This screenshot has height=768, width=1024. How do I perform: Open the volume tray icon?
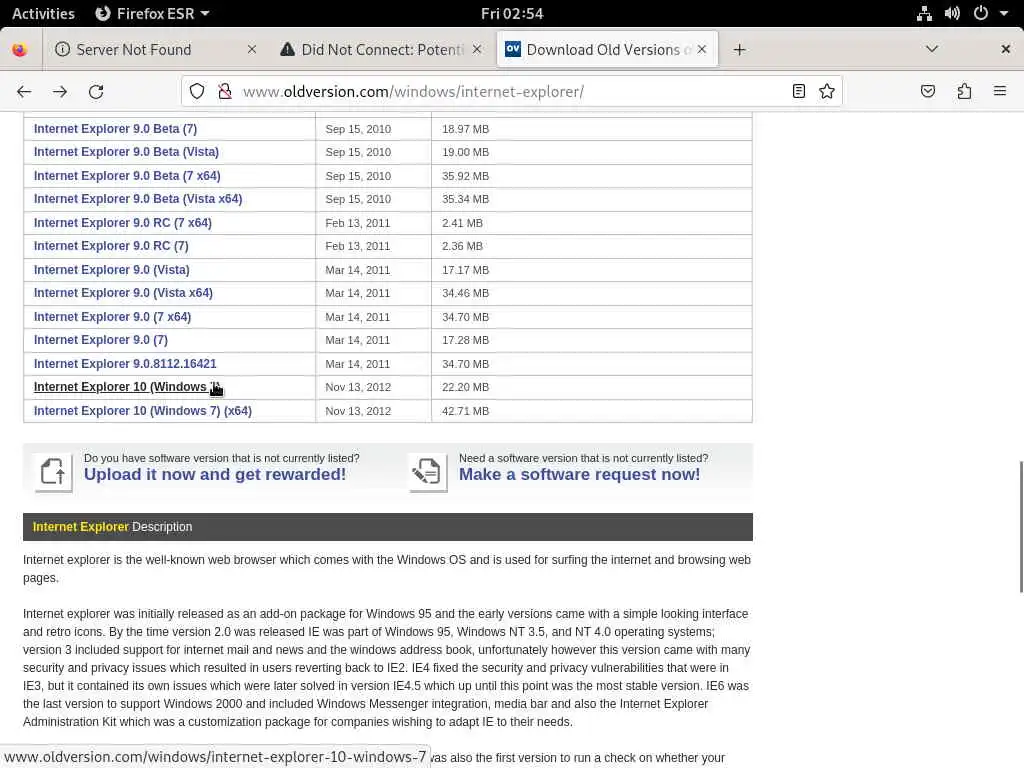[x=952, y=13]
